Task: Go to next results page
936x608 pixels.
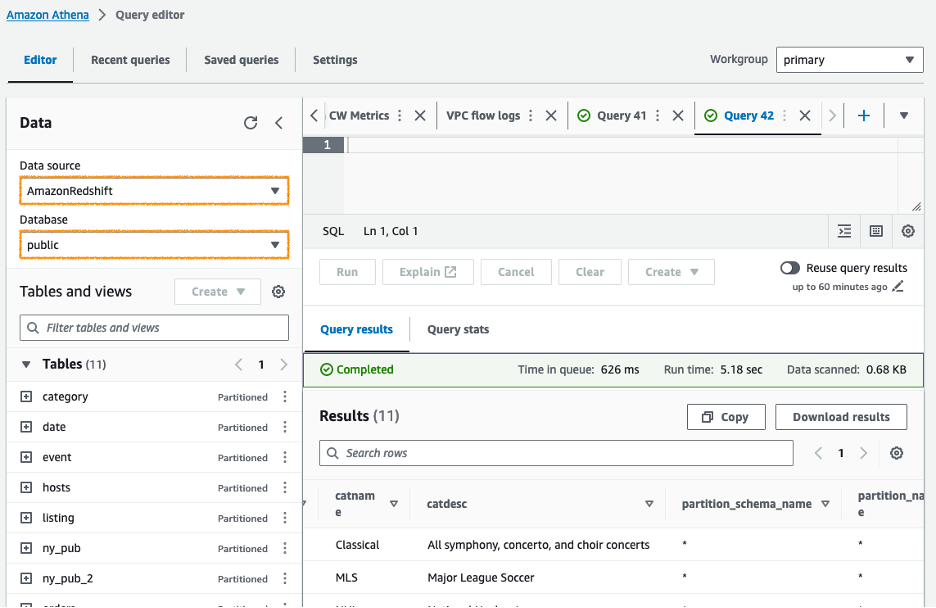Action: (x=863, y=453)
